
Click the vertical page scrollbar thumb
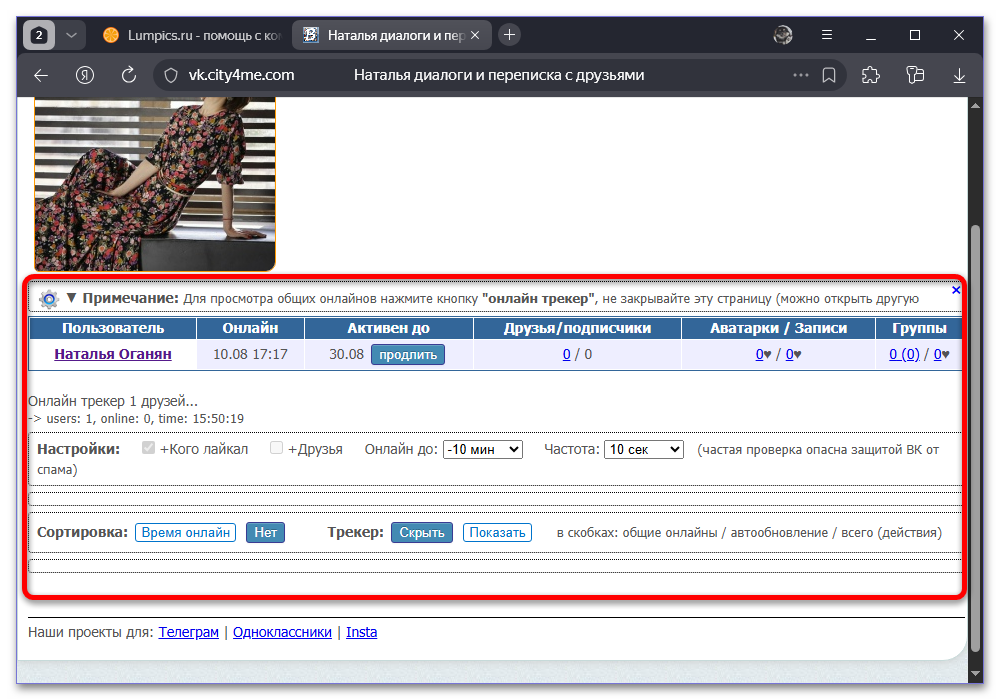975,439
